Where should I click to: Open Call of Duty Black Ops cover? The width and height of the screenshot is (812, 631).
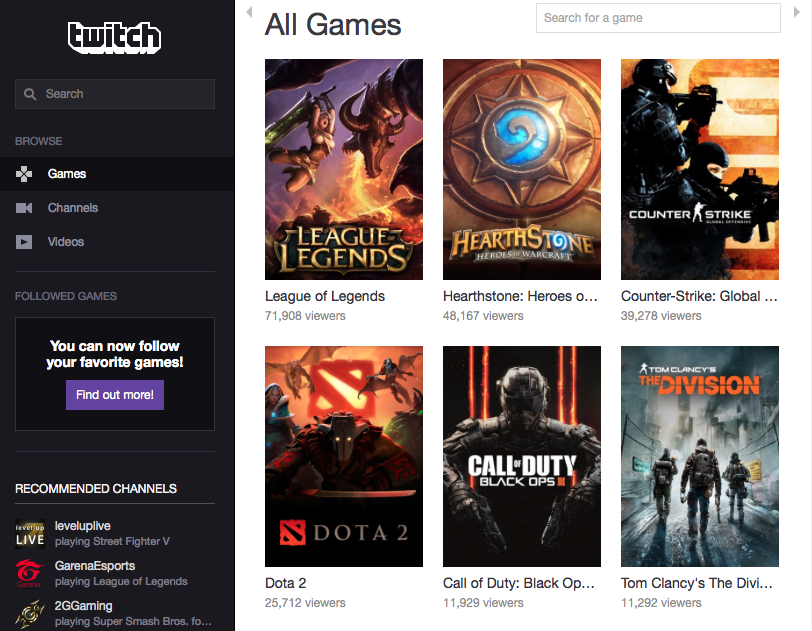pos(522,456)
